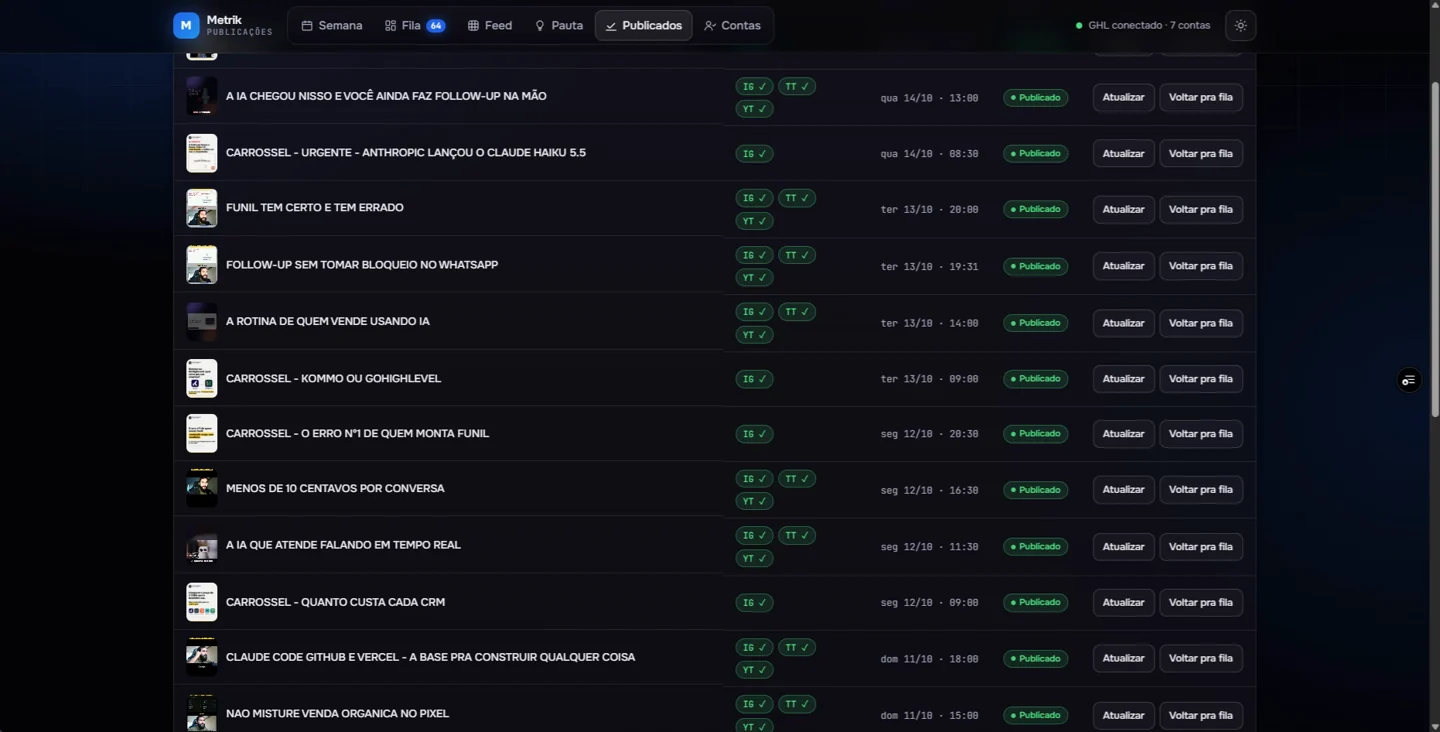Click title FOLLOW-UP SEM TOMAR BLOQUEIO NO WHATSAPP
Image resolution: width=1440 pixels, height=732 pixels.
point(362,265)
